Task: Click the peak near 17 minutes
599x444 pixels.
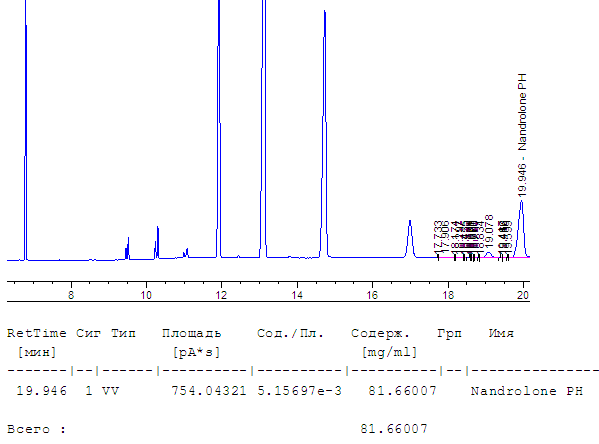Action: (x=410, y=239)
